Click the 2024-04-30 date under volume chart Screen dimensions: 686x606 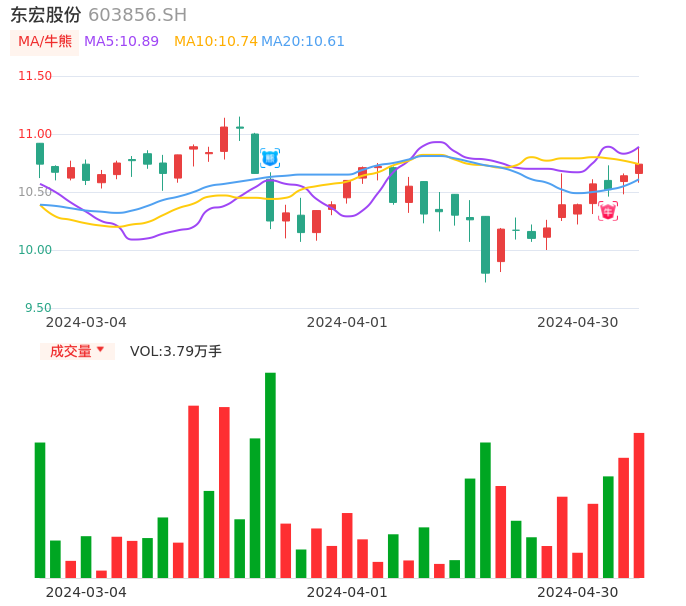tap(578, 592)
